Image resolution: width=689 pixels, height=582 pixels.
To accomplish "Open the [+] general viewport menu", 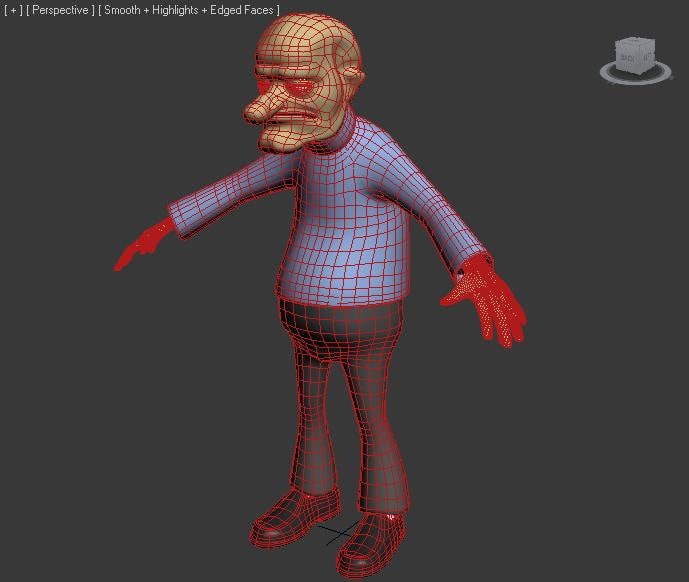I will pyautogui.click(x=13, y=10).
